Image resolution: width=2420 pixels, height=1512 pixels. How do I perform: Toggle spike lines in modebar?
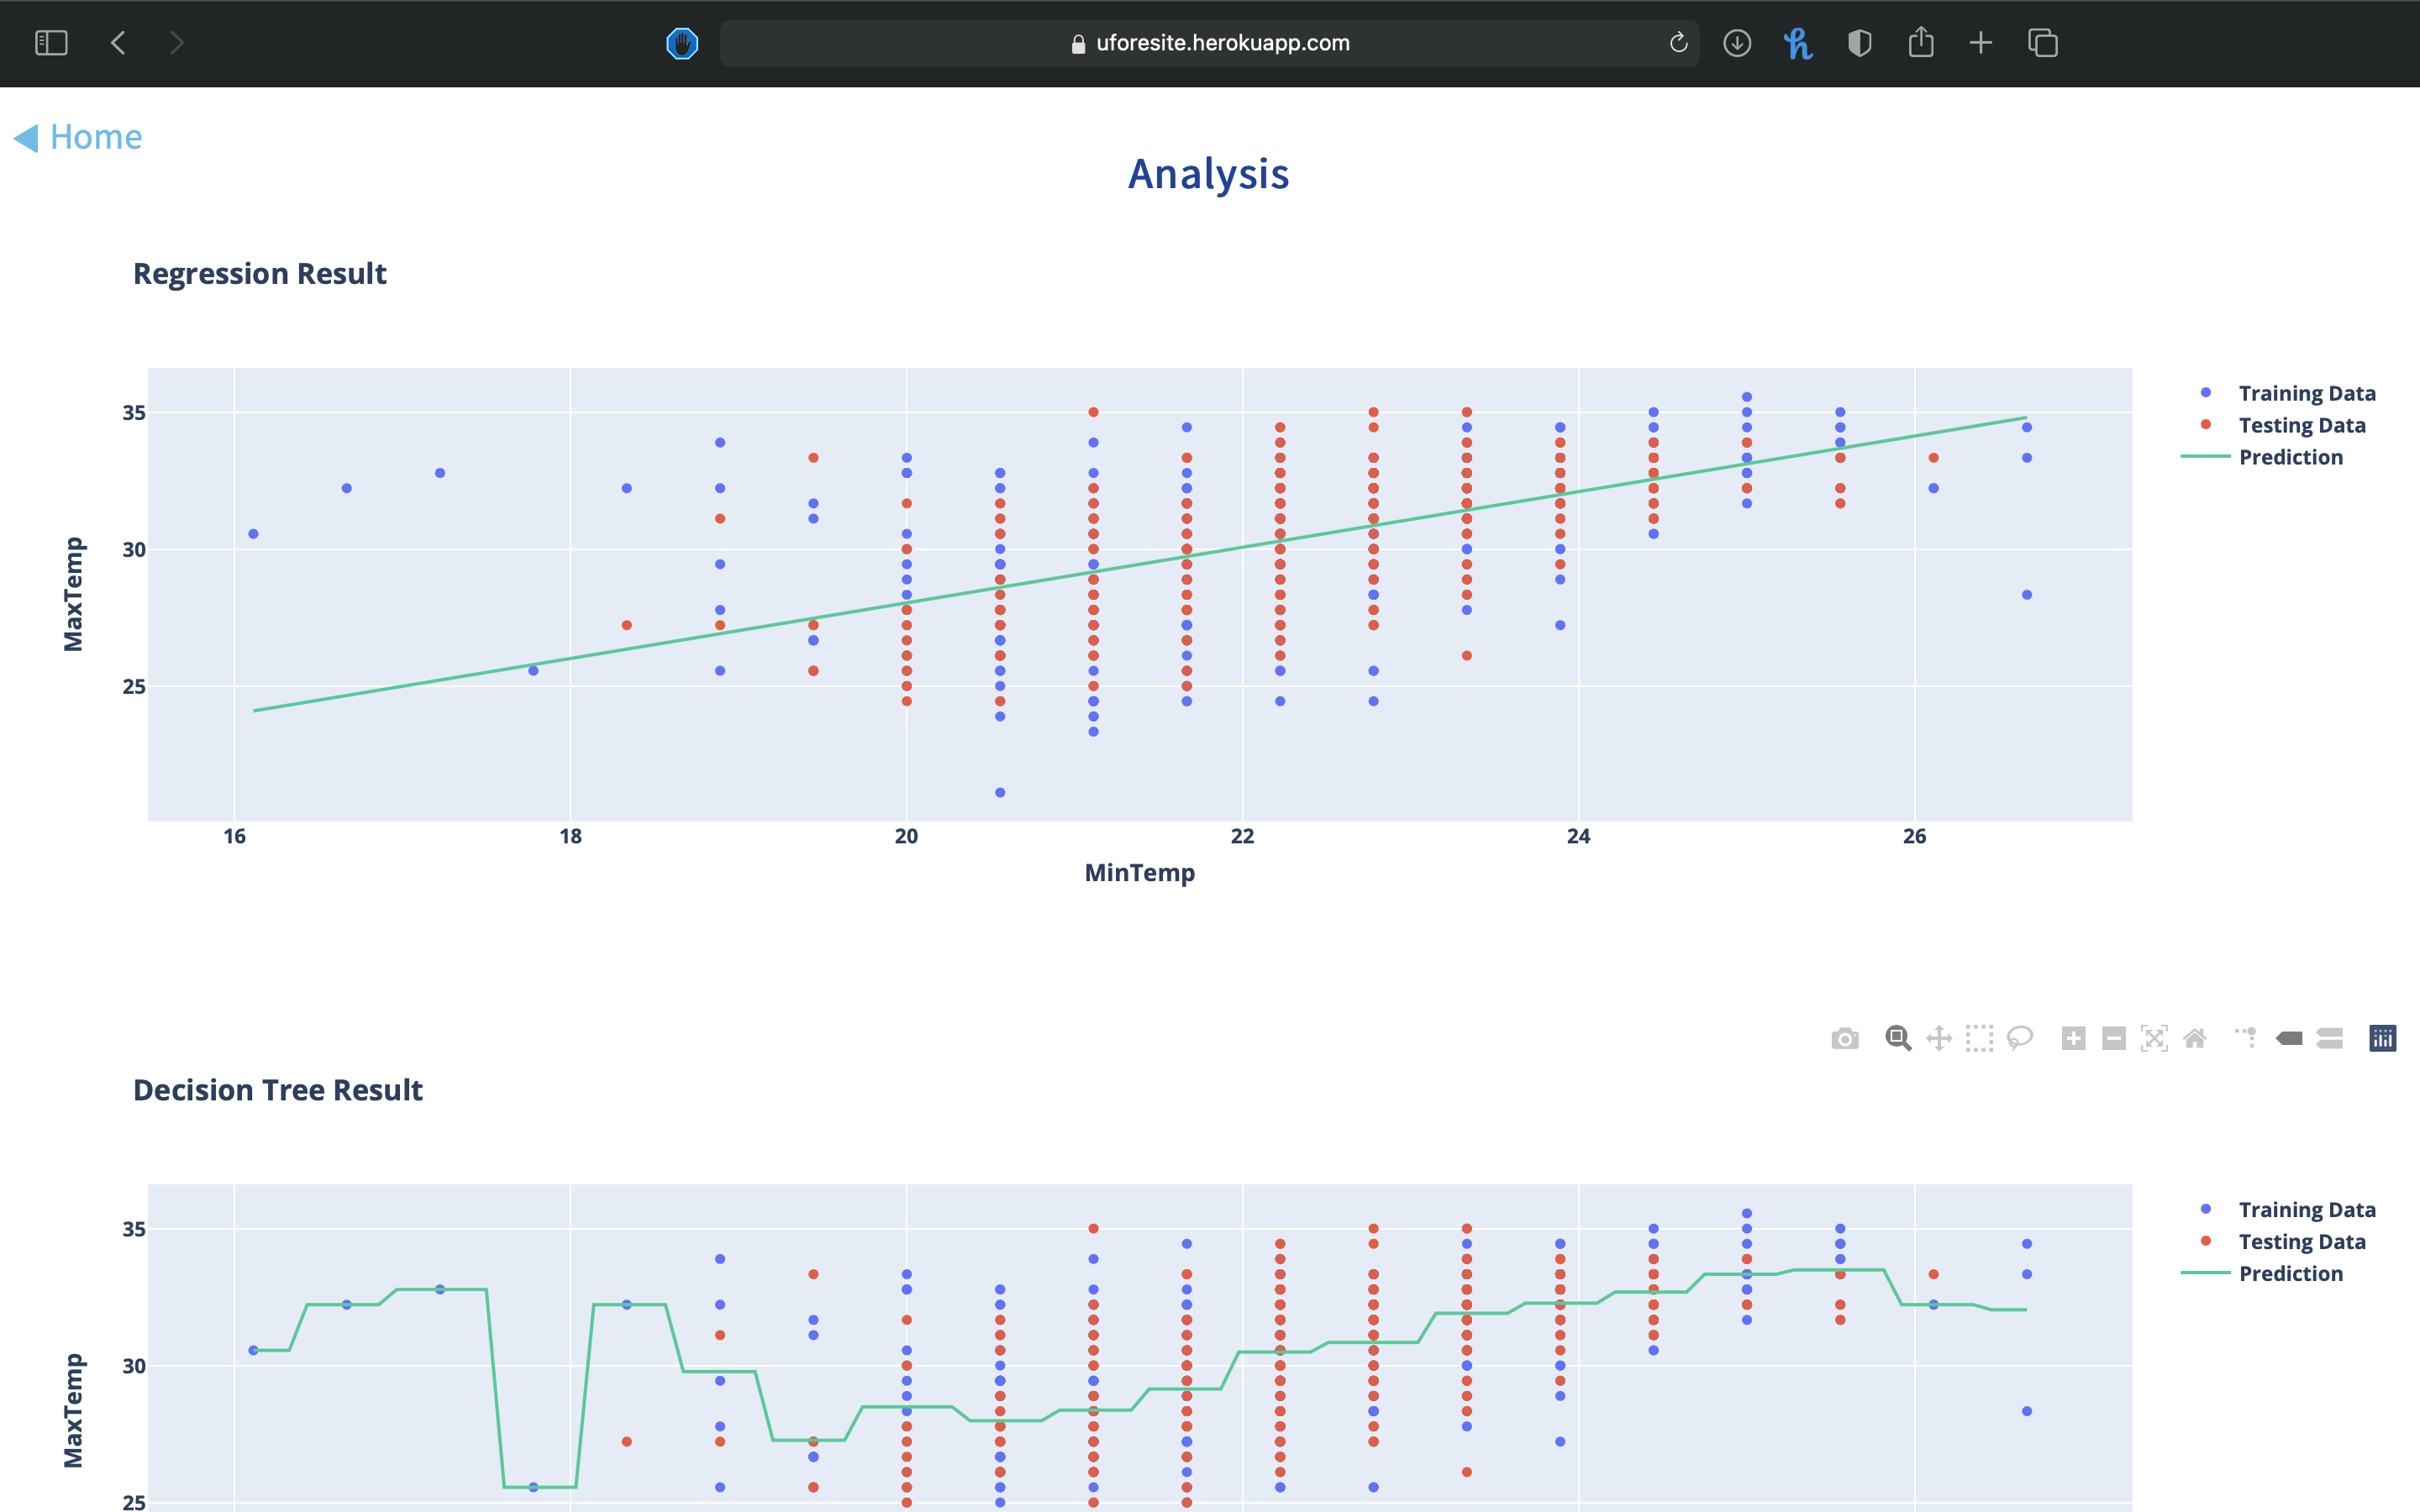(2246, 1038)
